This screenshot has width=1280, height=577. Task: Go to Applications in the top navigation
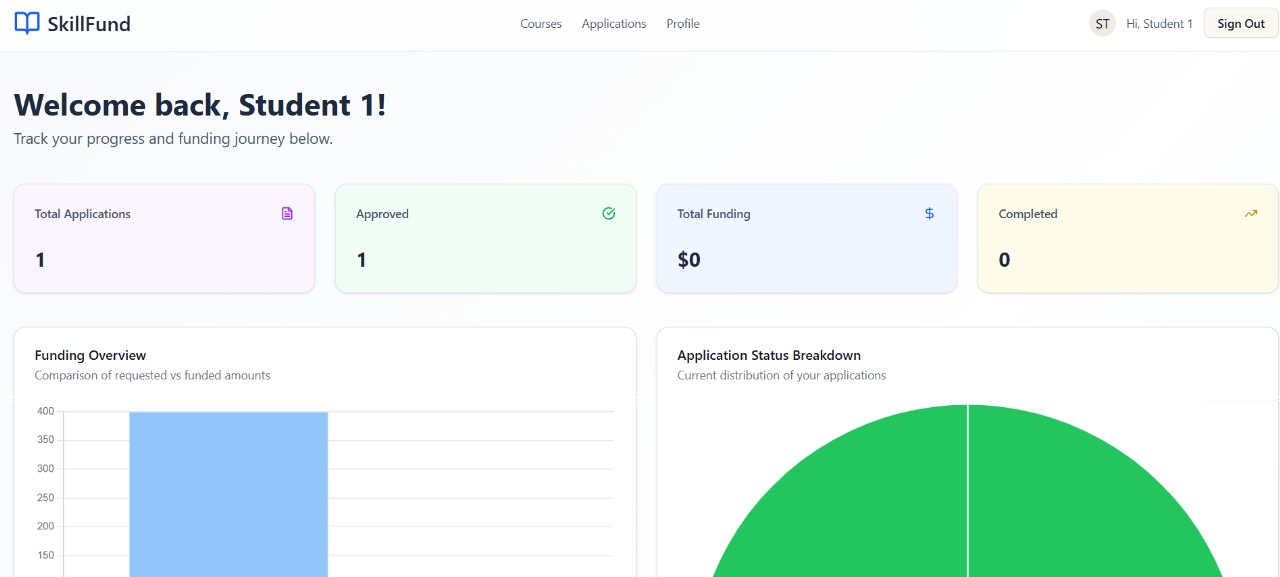(x=614, y=24)
